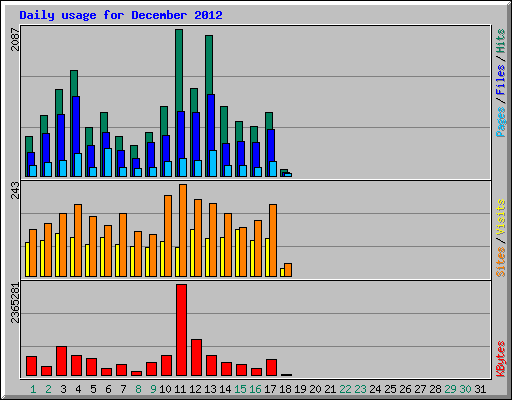The height and width of the screenshot is (400, 512).
Task: Select day 6 on the x-axis
Action: tap(108, 389)
